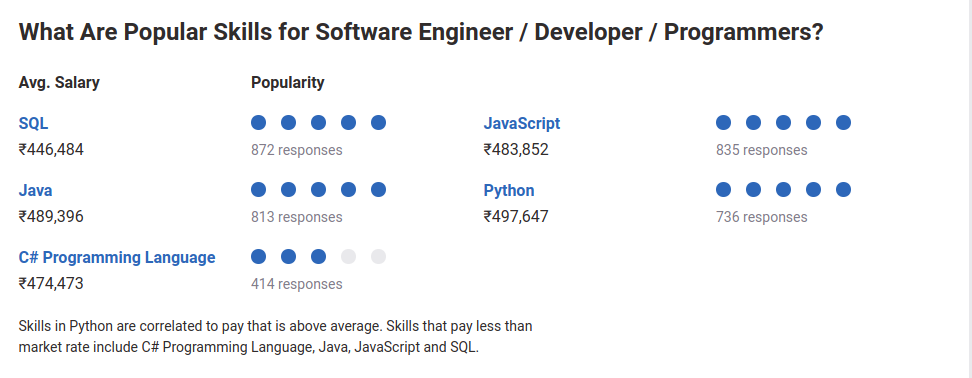The image size is (972, 378).
Task: Click the 872 responses text
Action: coord(296,150)
